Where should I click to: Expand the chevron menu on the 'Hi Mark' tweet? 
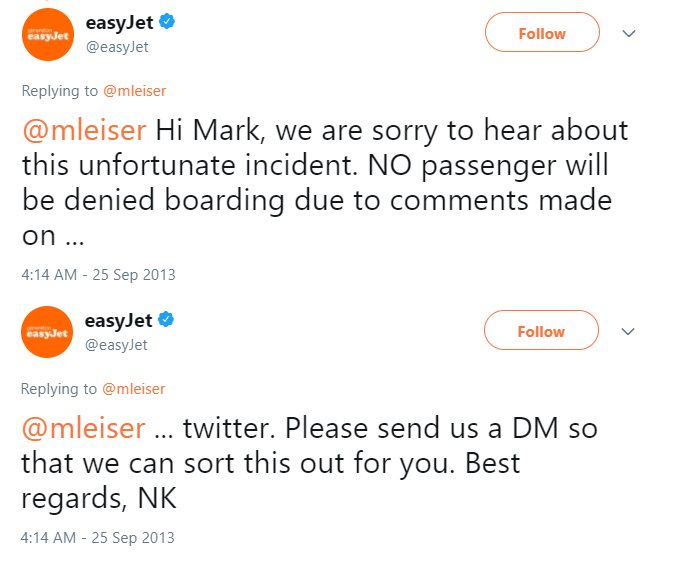(x=629, y=33)
